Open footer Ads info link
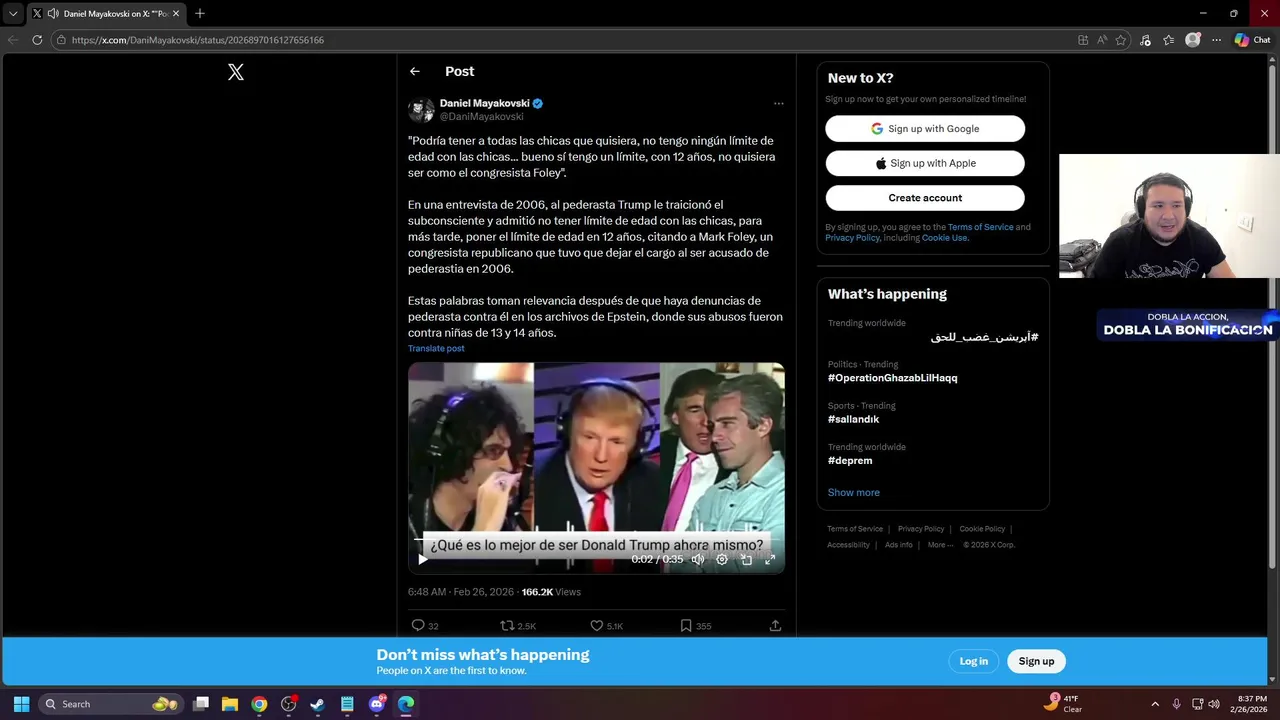This screenshot has height=720, width=1280. (x=898, y=545)
